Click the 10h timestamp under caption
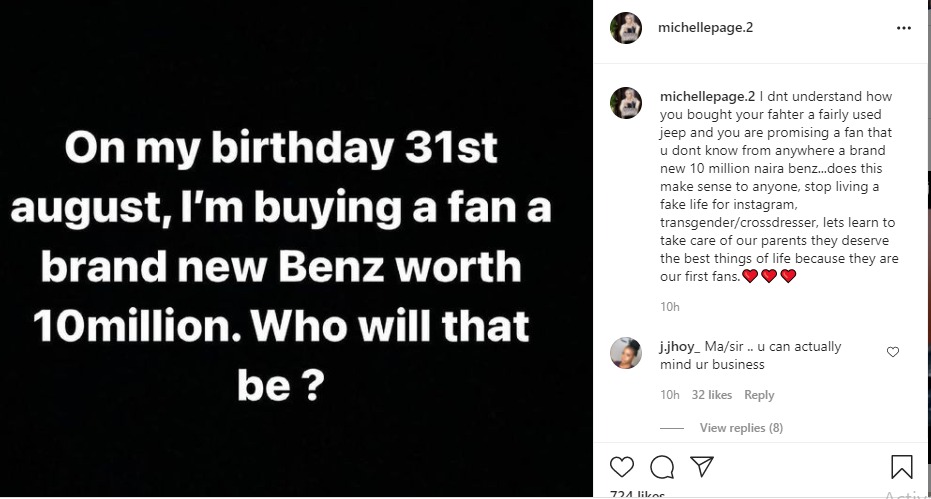The image size is (931, 499). [670, 306]
